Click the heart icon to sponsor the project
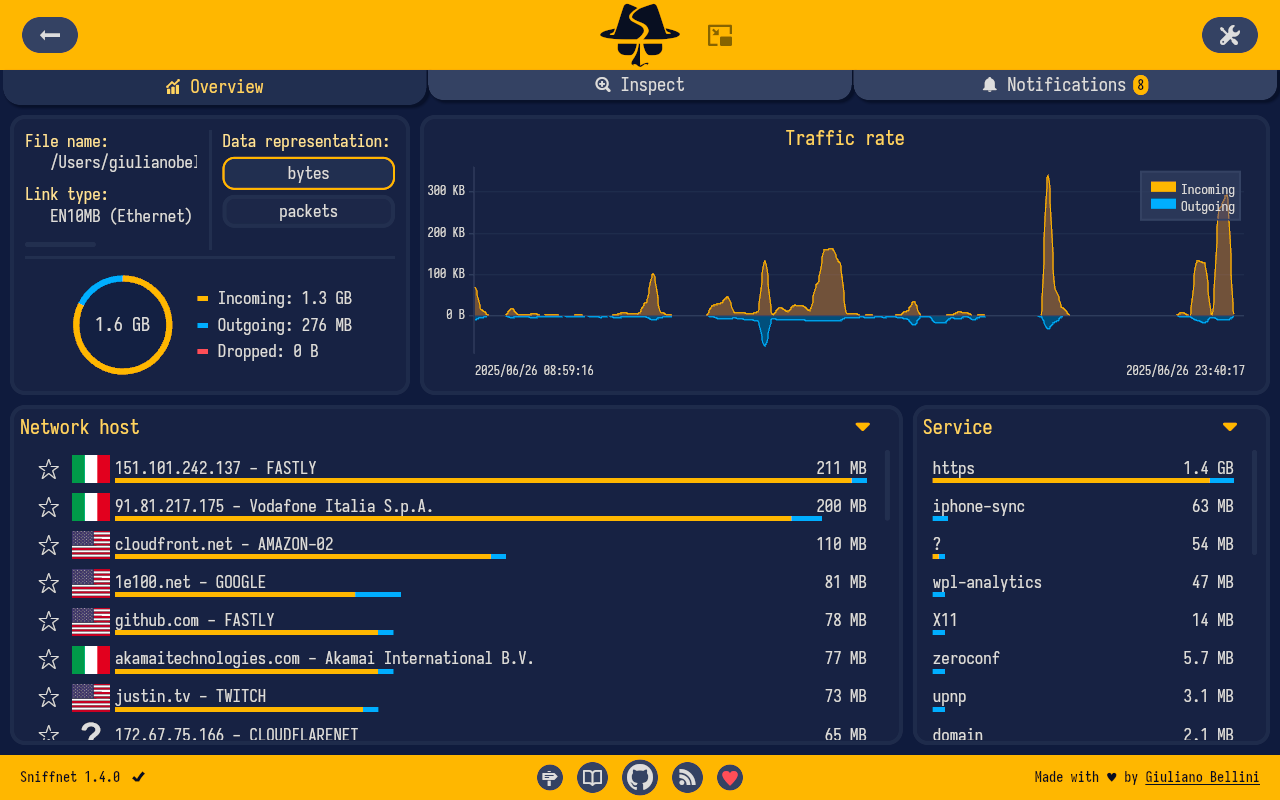Viewport: 1280px width, 800px height. point(729,777)
